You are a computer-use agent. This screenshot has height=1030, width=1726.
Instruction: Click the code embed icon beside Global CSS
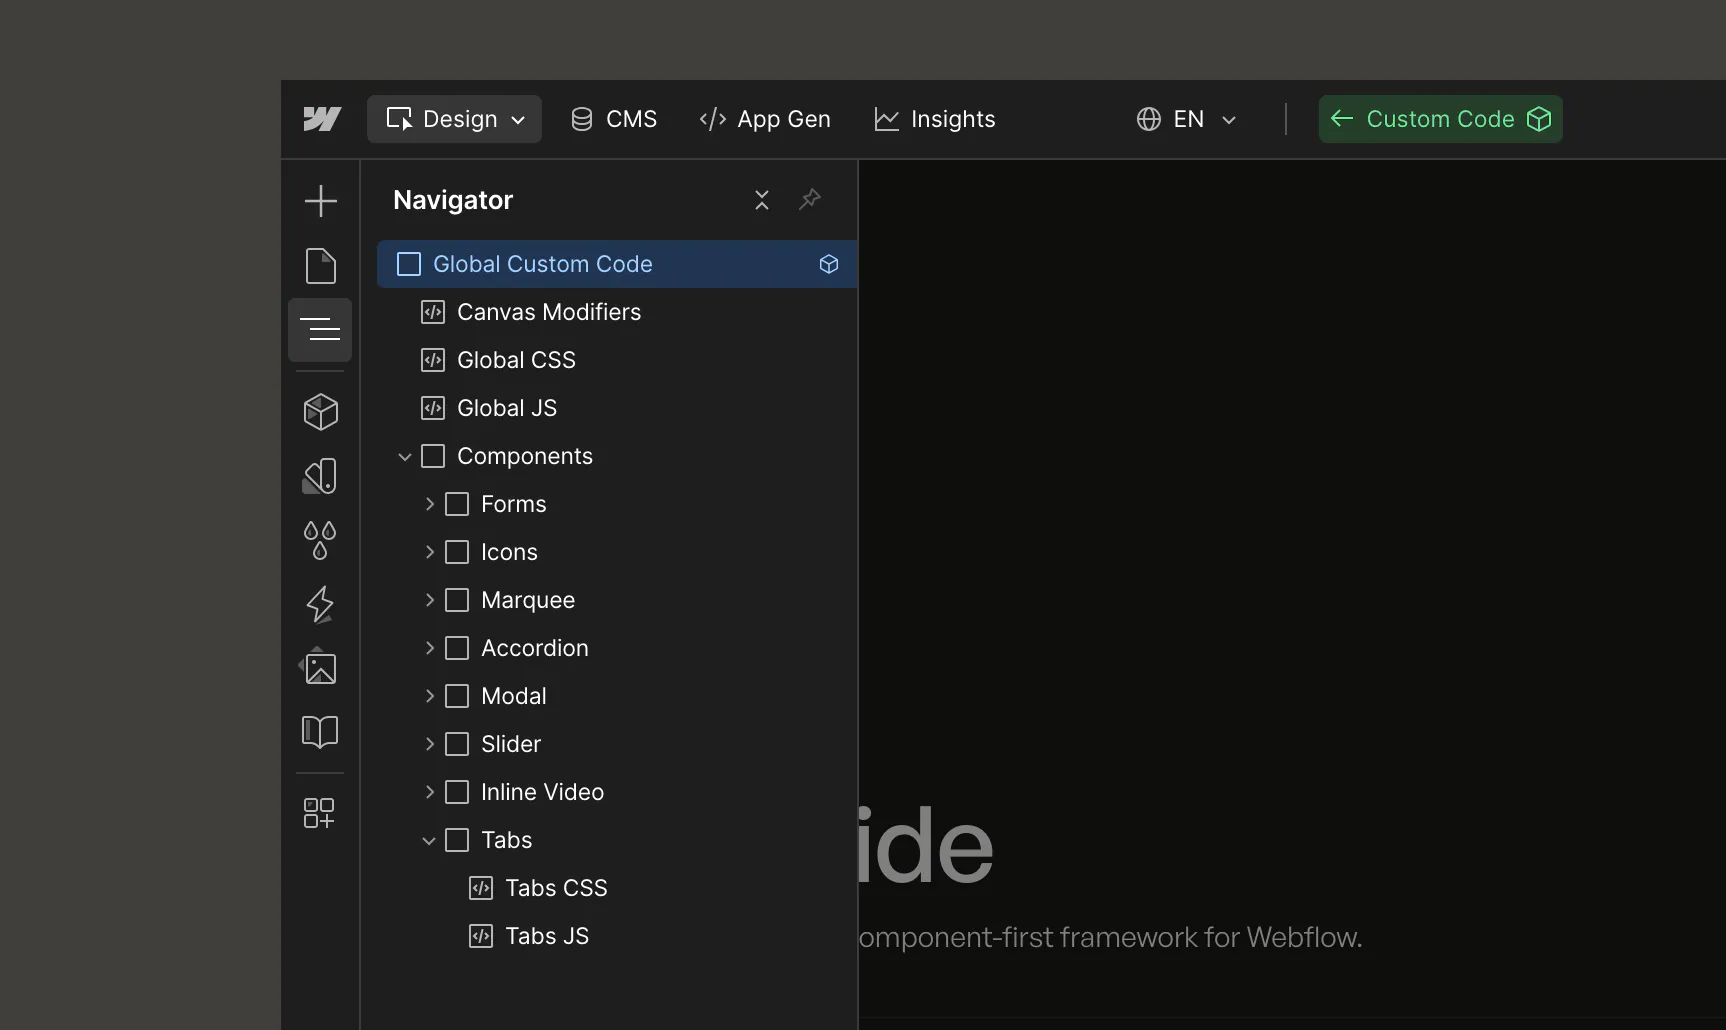[x=433, y=360]
